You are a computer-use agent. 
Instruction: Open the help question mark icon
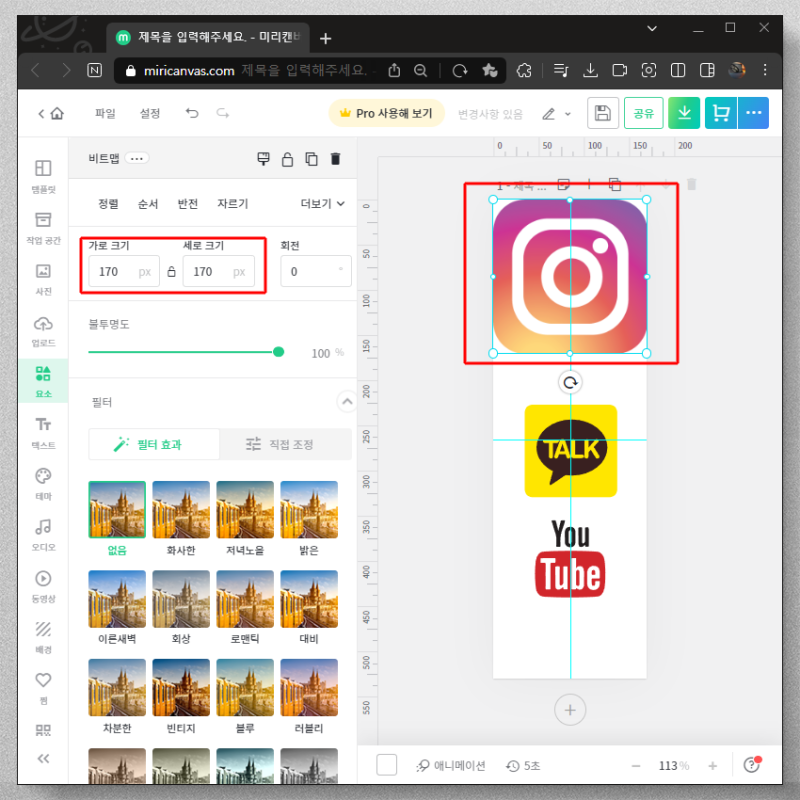[752, 765]
